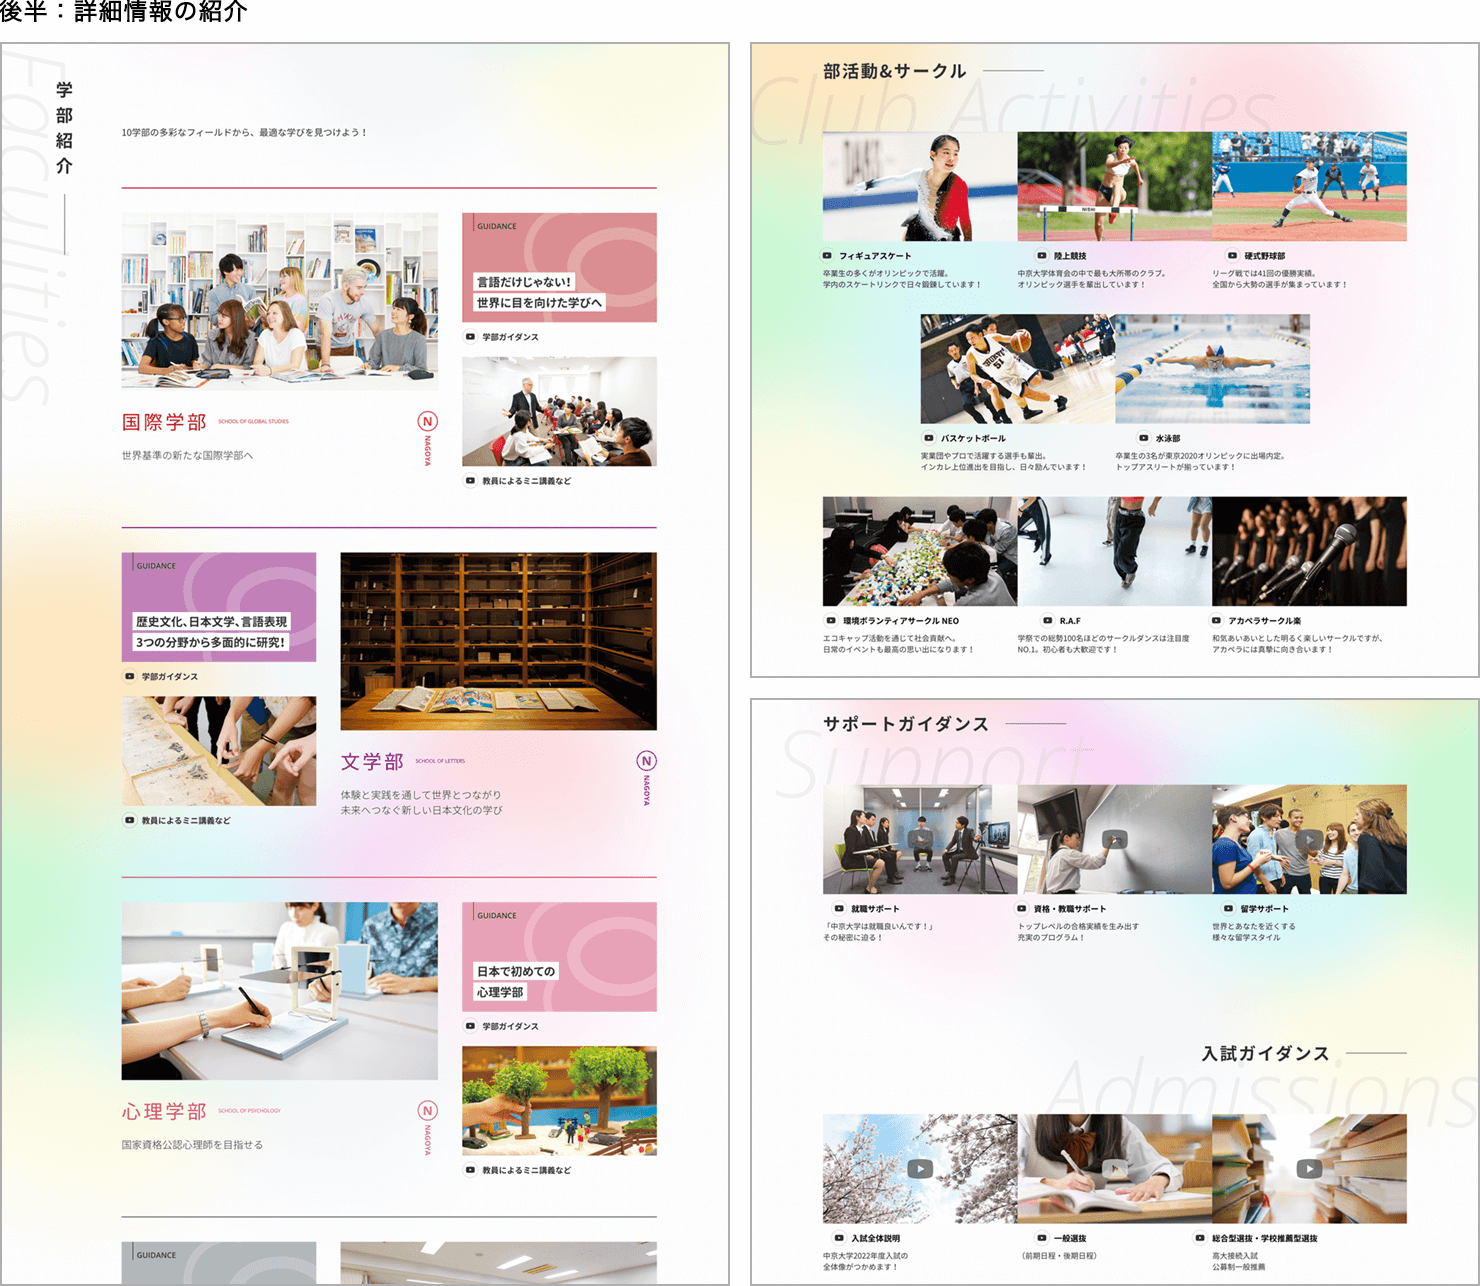The width and height of the screenshot is (1480, 1286).
Task: Click the video icon beside 硬式野球部
Action: (1233, 256)
